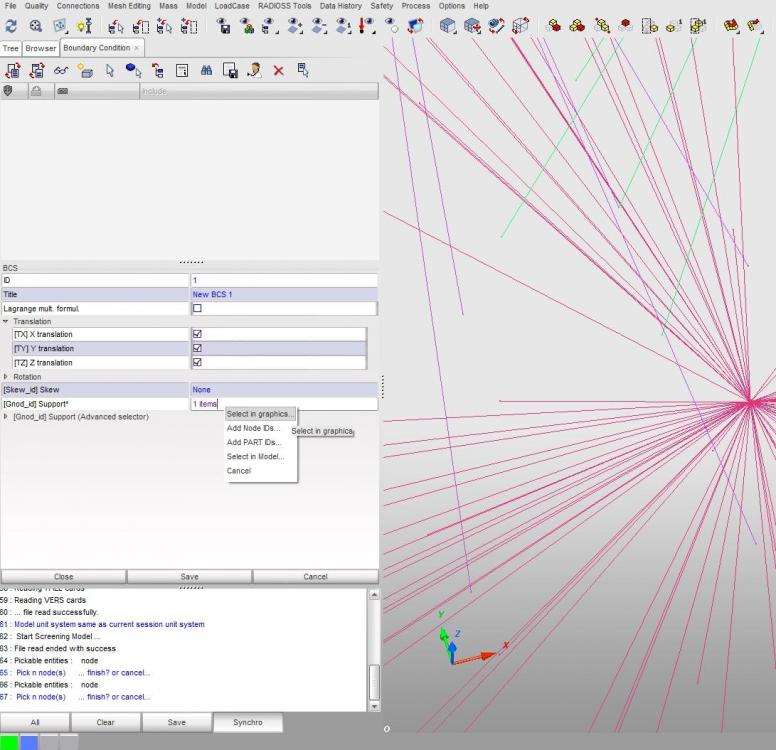
Task: Expand [Gnod_id] Support (Advanced selector)
Action: point(5,417)
